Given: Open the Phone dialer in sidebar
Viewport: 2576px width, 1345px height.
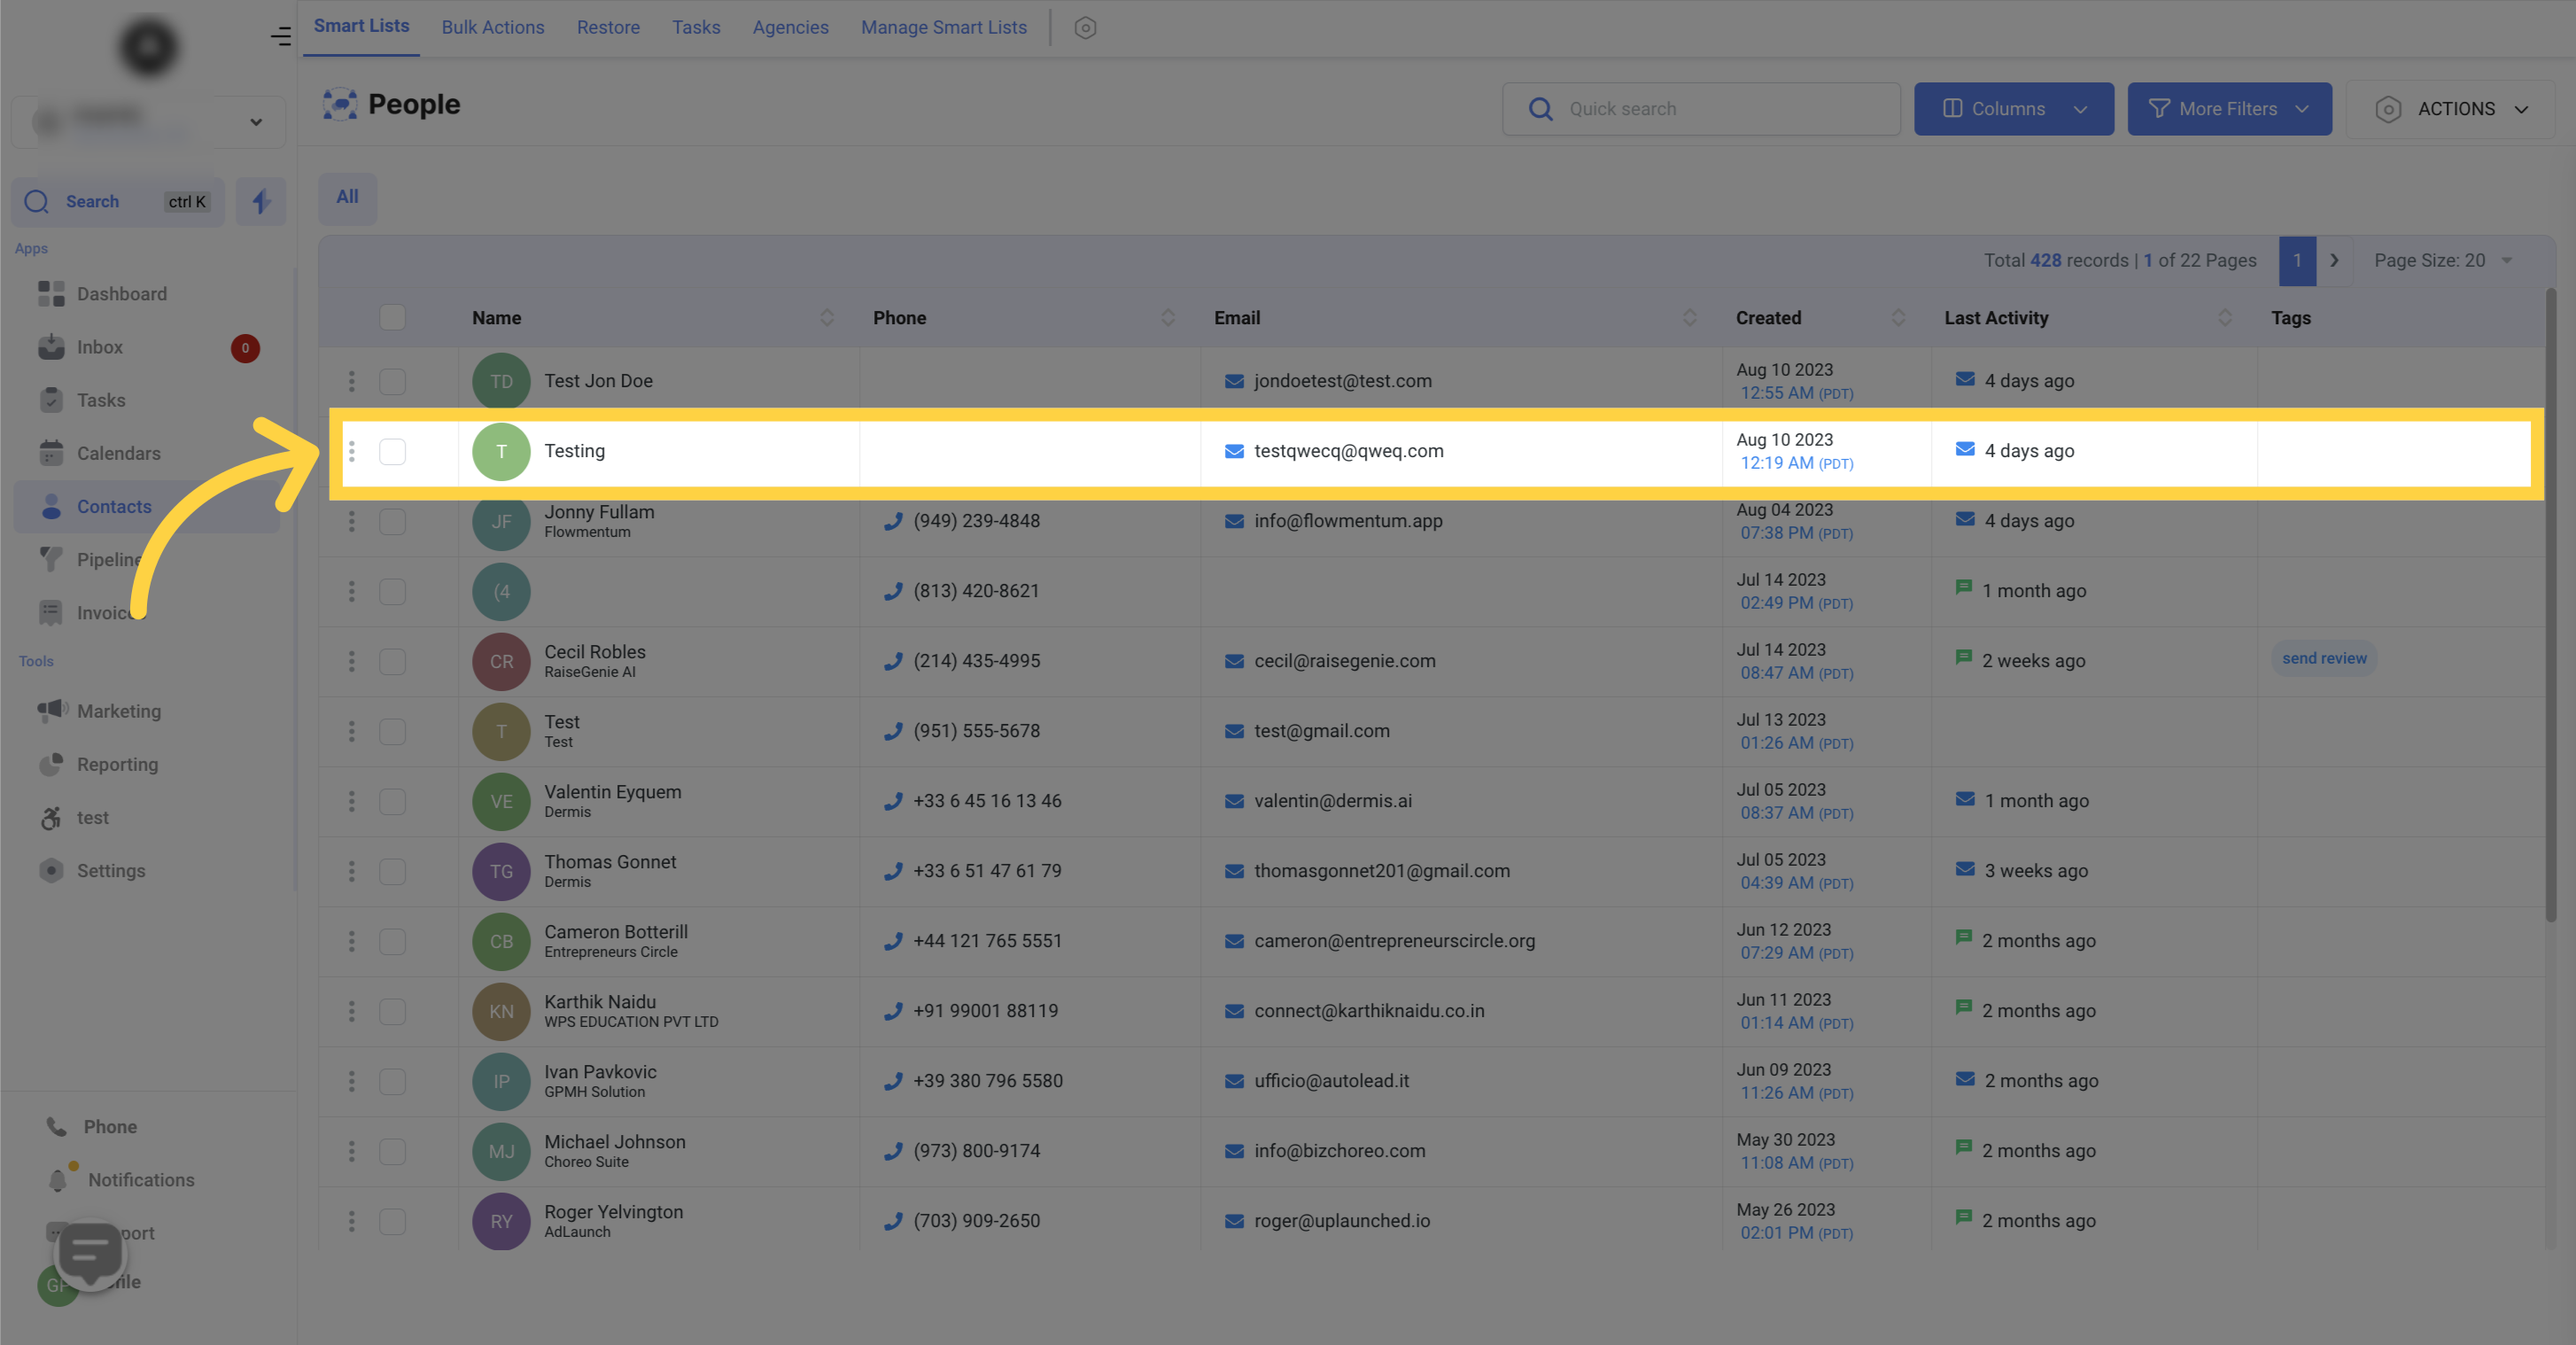Looking at the screenshot, I should click(110, 1126).
